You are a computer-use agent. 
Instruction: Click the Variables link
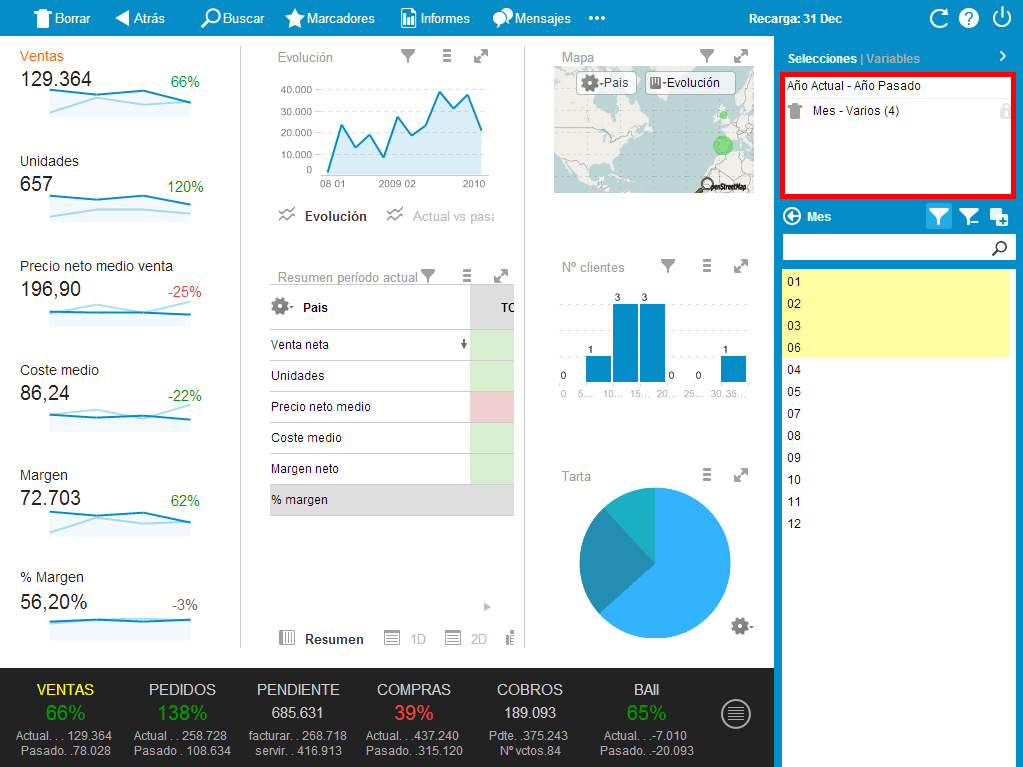point(893,59)
